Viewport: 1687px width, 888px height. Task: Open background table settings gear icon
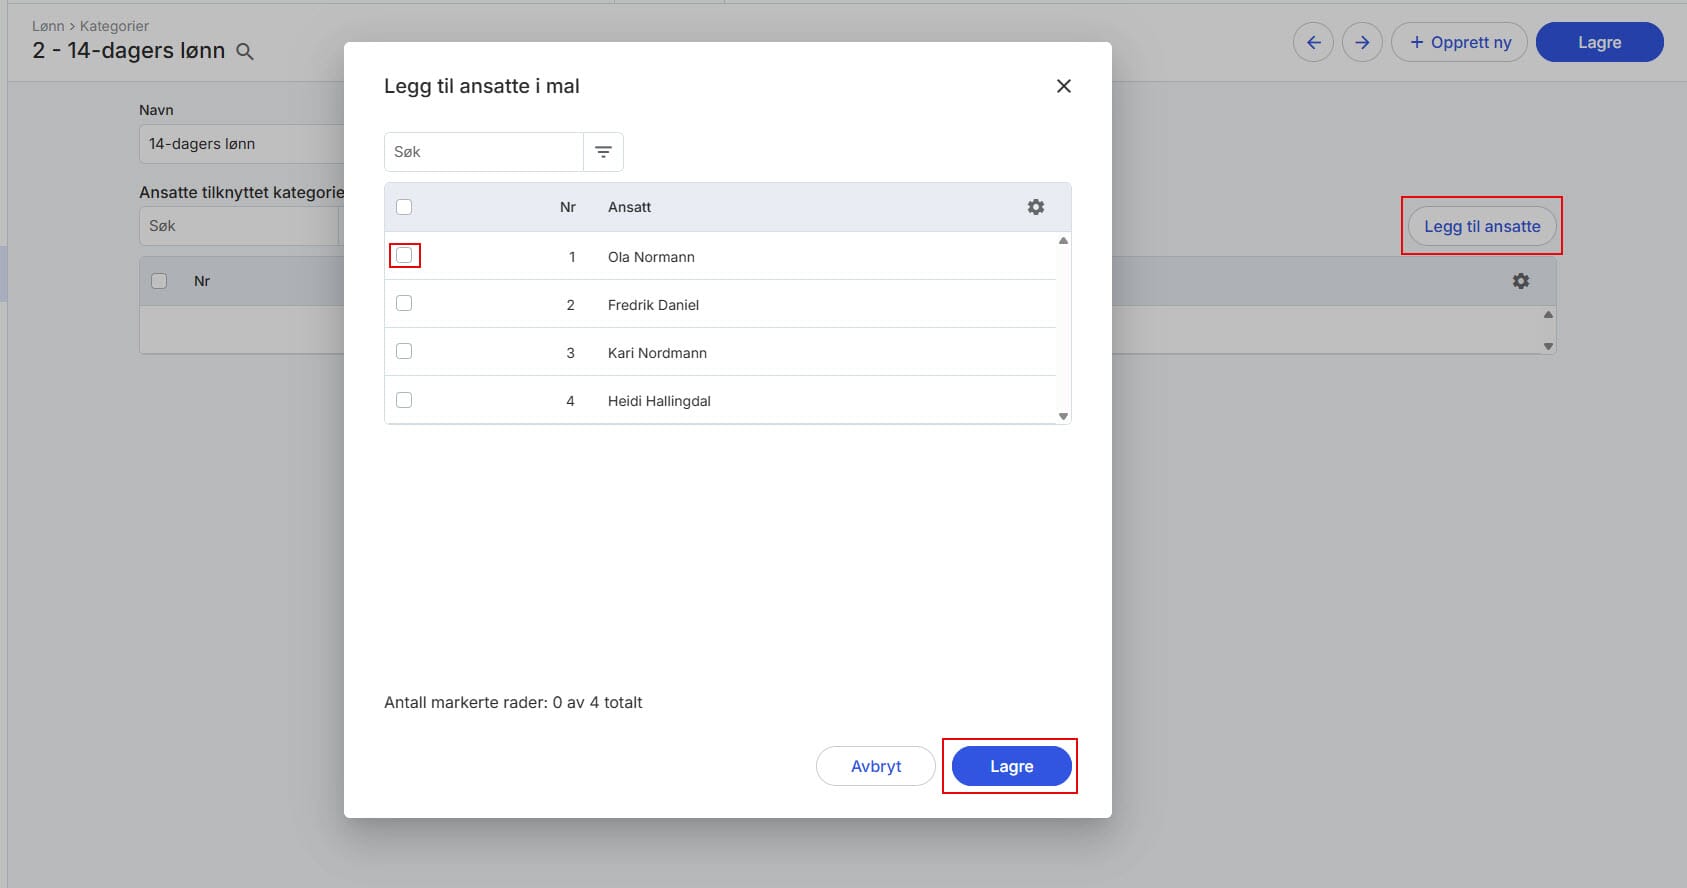(x=1520, y=281)
